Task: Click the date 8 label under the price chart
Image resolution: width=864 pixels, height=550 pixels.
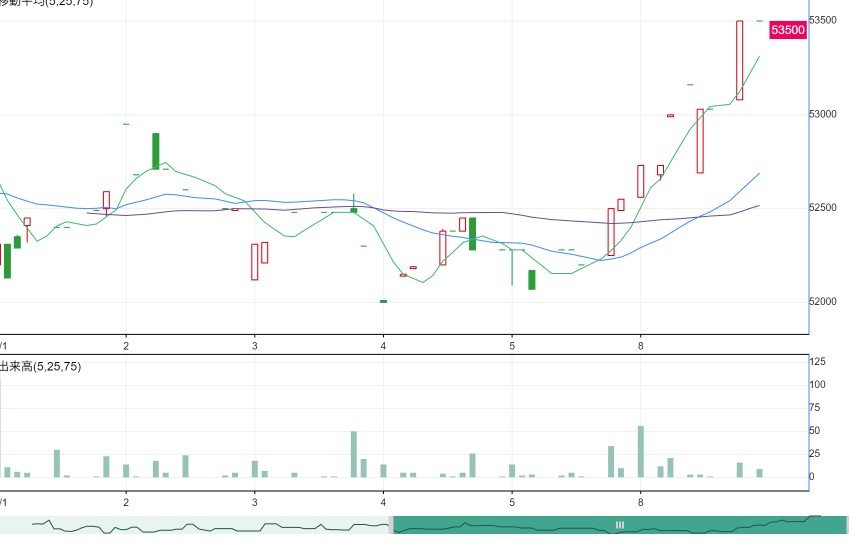Action: point(640,347)
